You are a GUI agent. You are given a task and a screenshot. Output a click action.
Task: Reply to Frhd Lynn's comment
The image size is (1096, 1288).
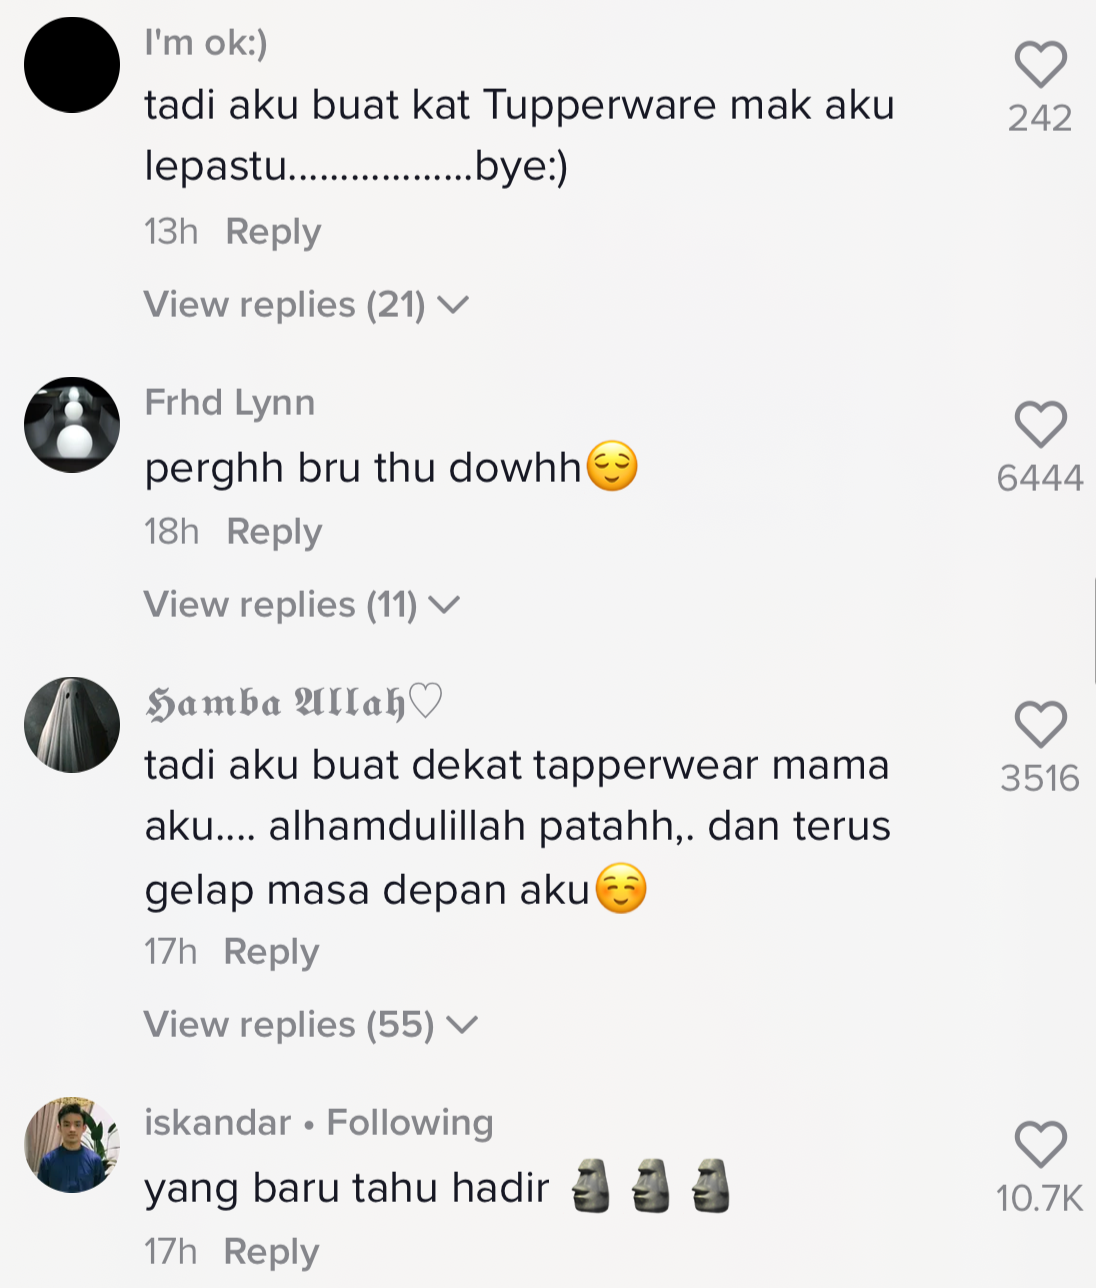click(274, 532)
